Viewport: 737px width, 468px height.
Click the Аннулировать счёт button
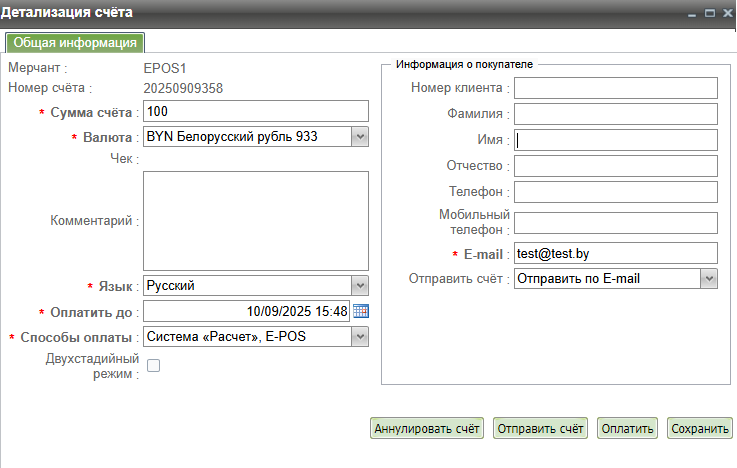tap(427, 429)
